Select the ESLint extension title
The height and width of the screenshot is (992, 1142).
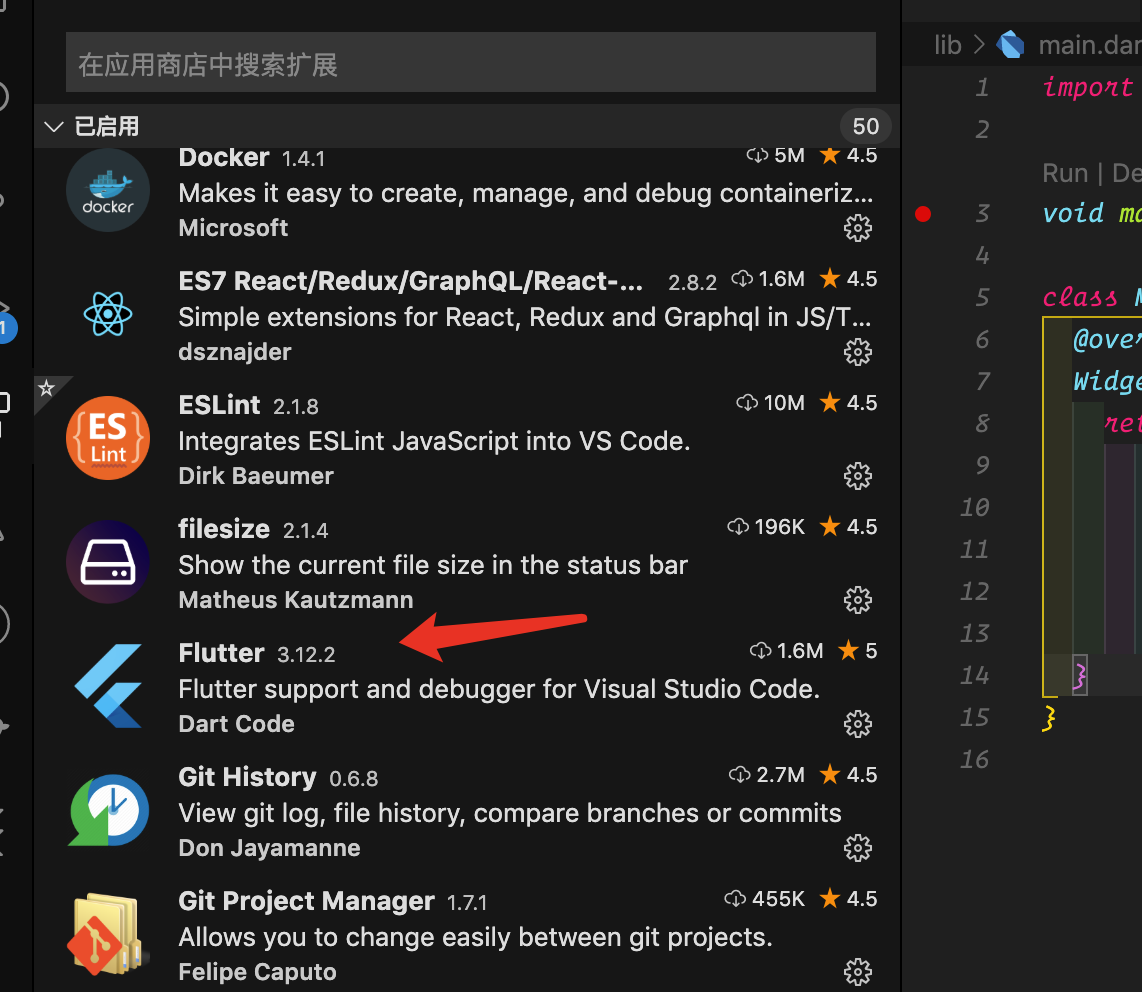coord(219,405)
